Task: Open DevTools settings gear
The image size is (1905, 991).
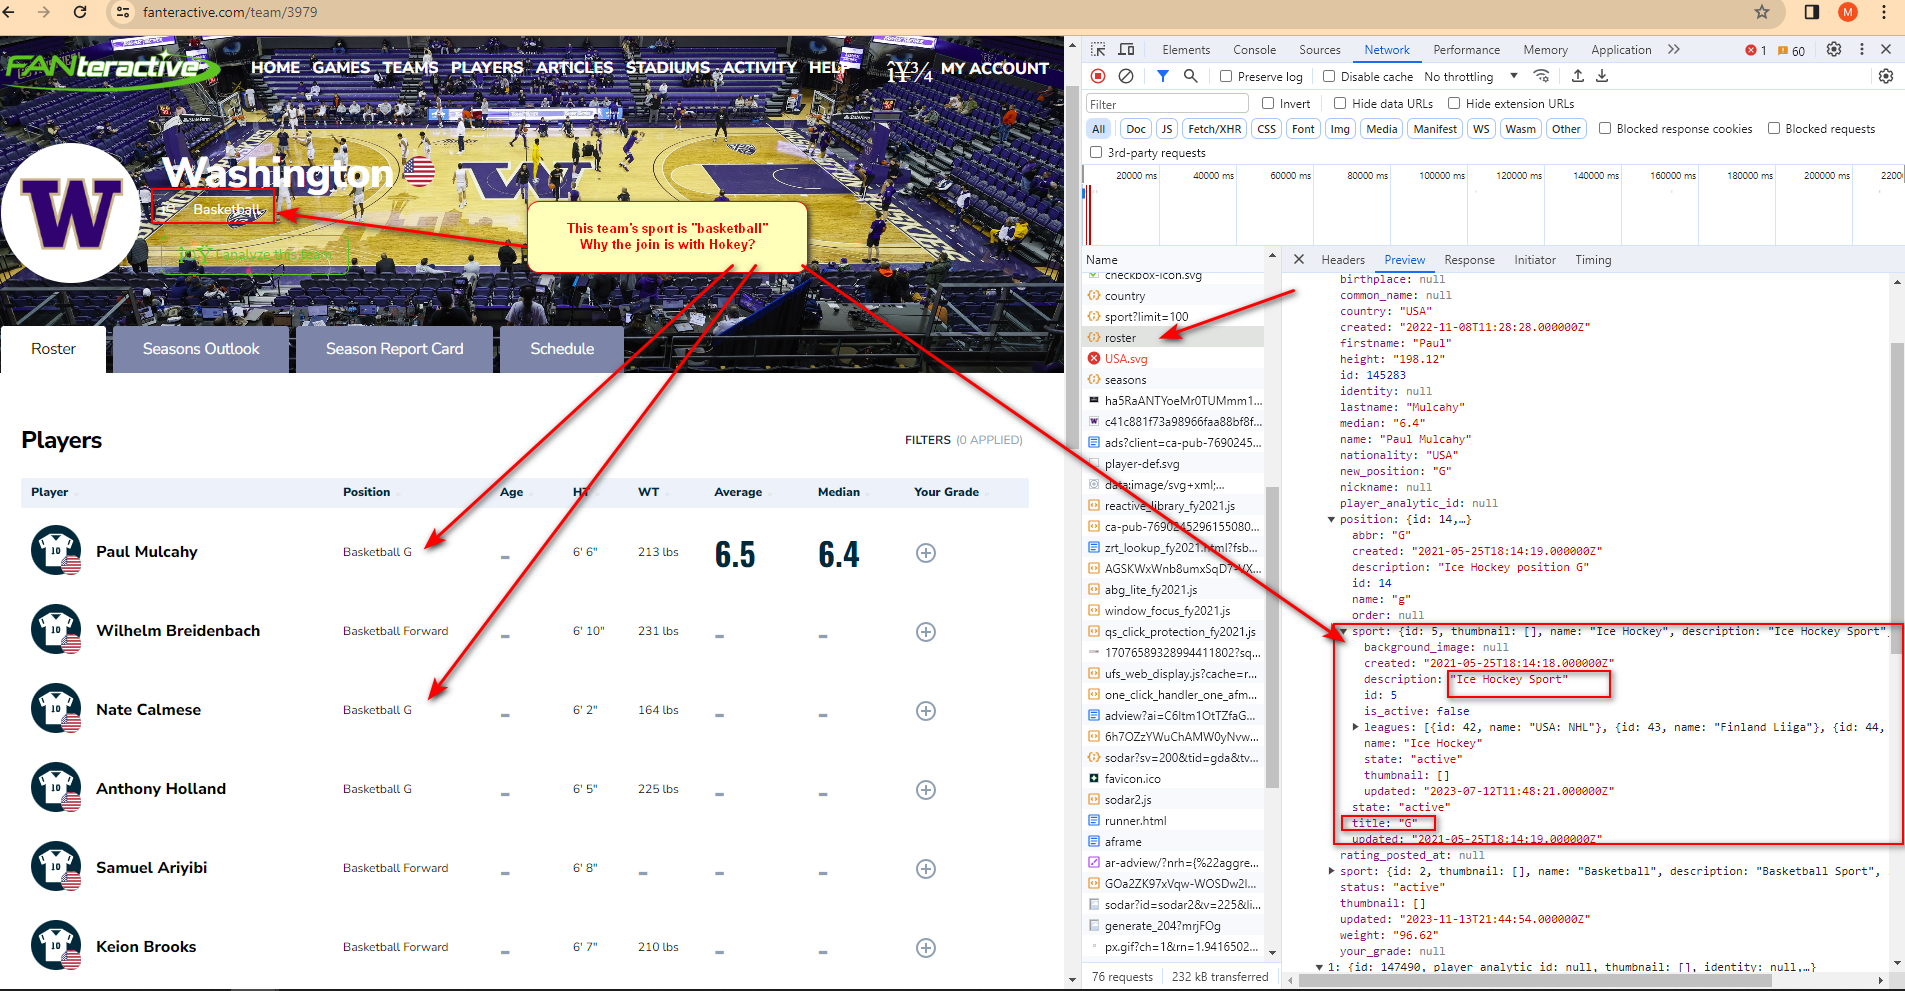Action: (x=1833, y=49)
